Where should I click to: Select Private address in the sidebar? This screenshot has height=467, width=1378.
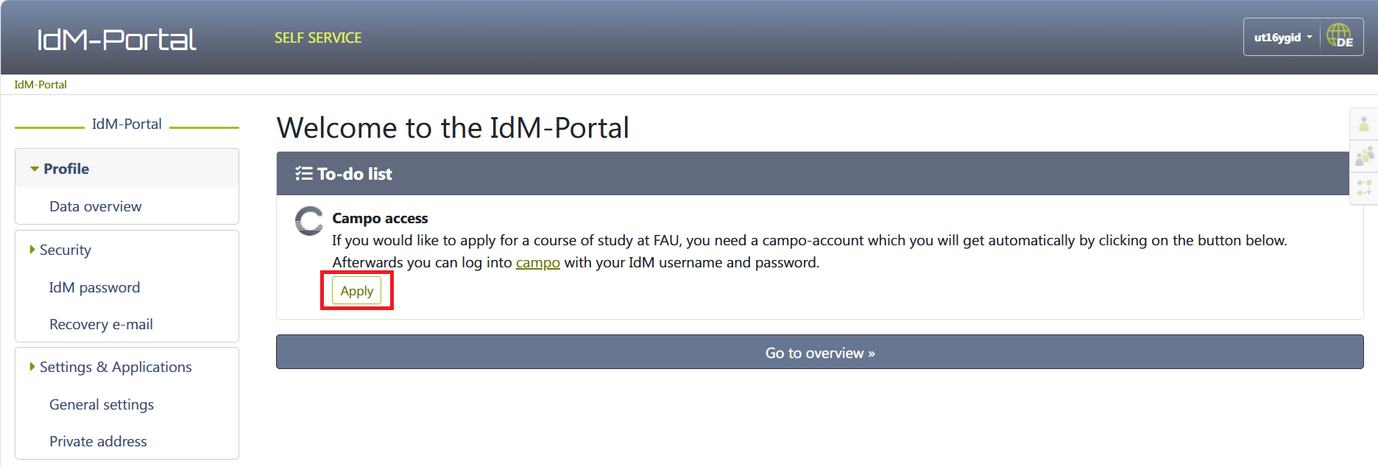pyautogui.click(x=98, y=441)
